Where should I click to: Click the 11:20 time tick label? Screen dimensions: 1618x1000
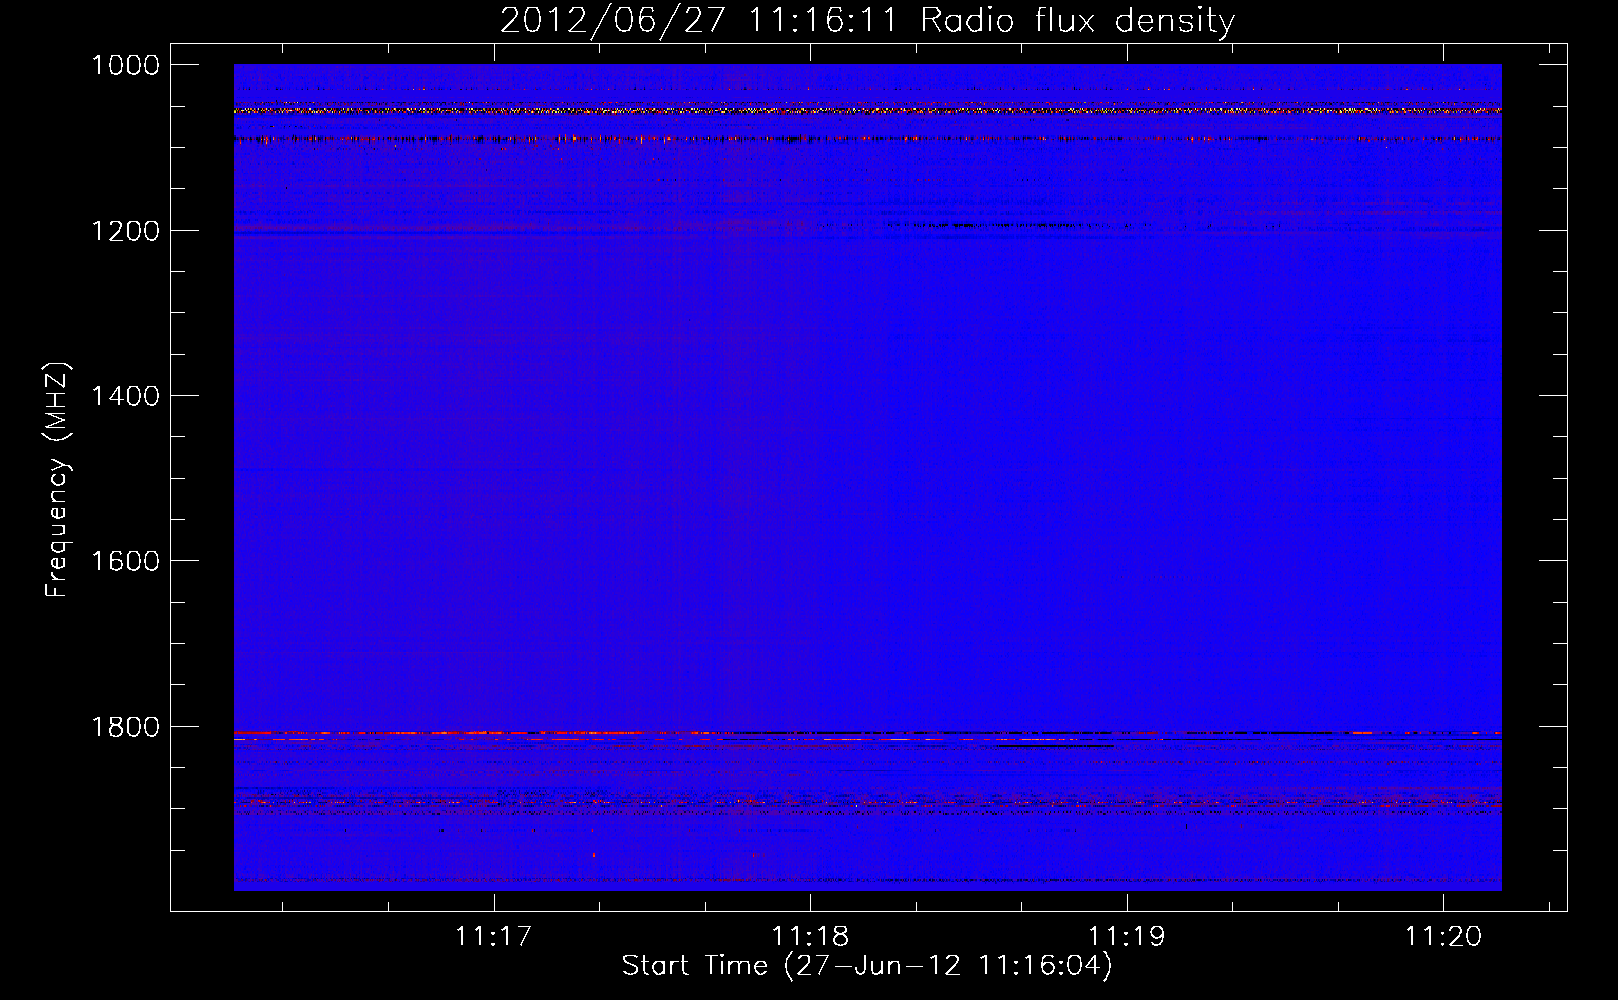1443,937
